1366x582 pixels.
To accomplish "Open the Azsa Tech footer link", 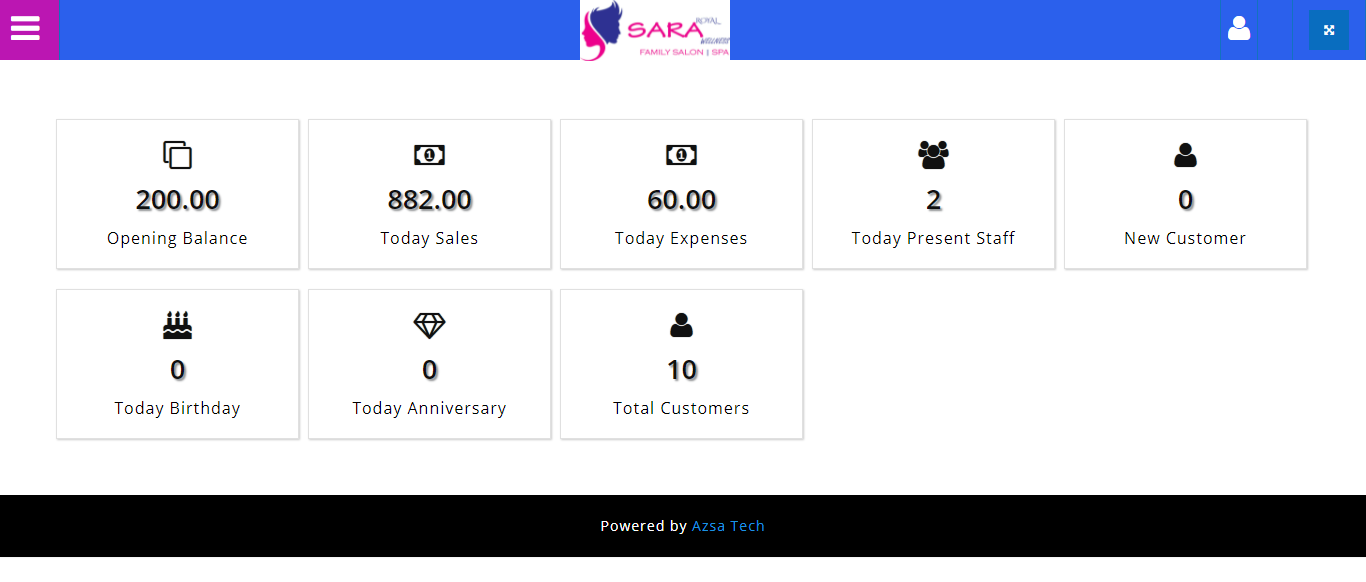I will coord(728,526).
